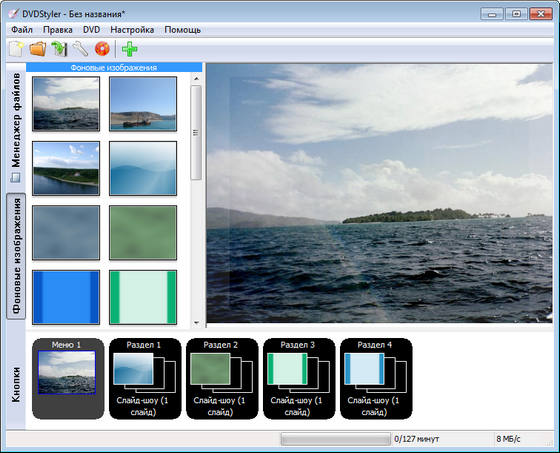Click the green plus add-file icon
560x453 pixels.
click(129, 49)
